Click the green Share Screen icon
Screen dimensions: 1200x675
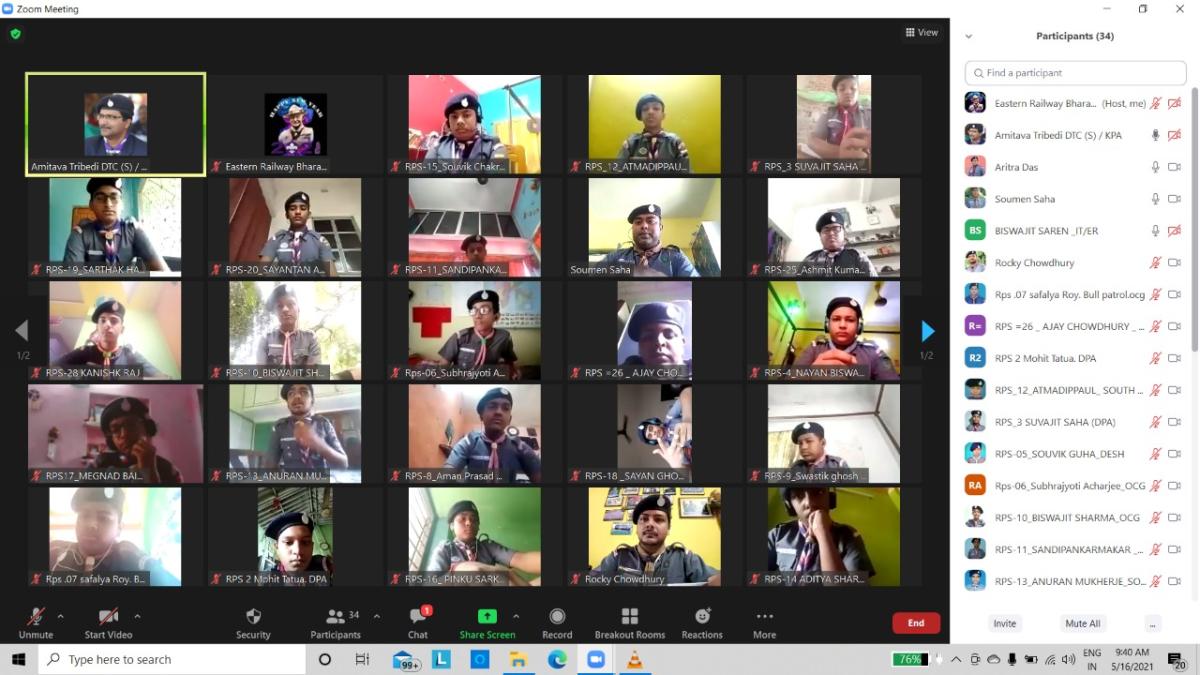pyautogui.click(x=487, y=617)
